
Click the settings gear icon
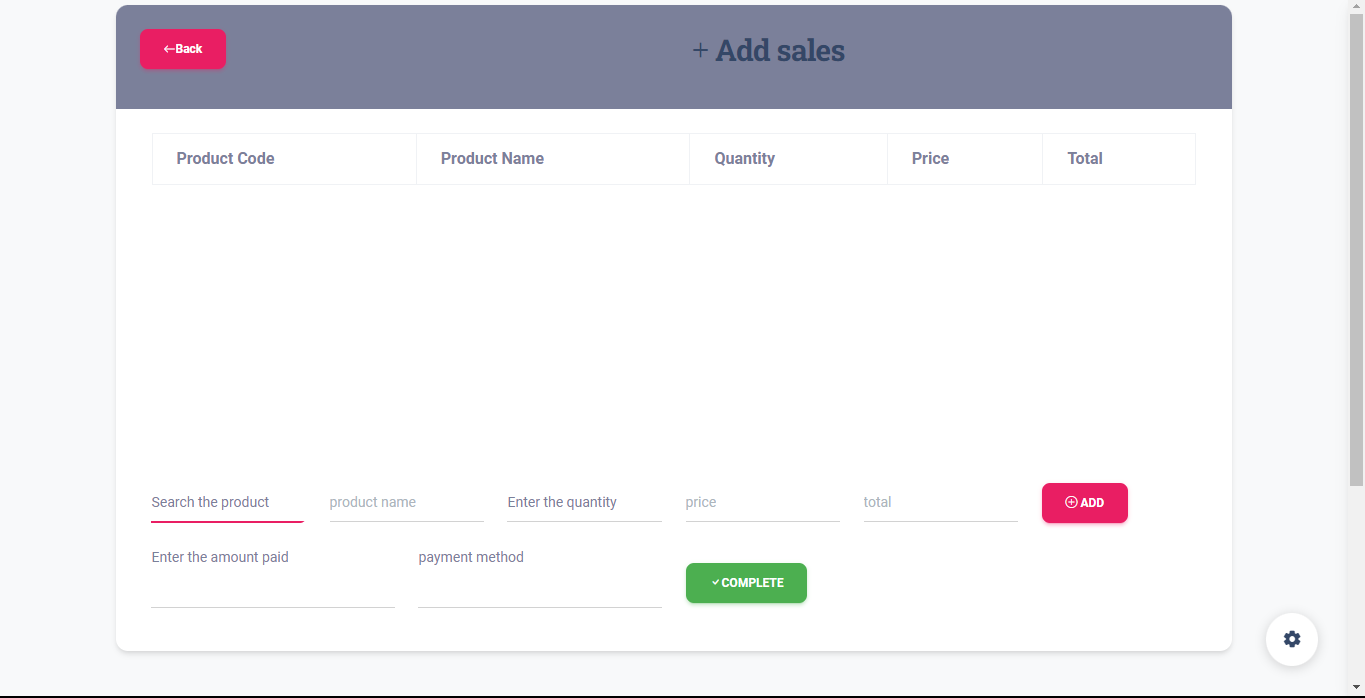tap(1292, 639)
